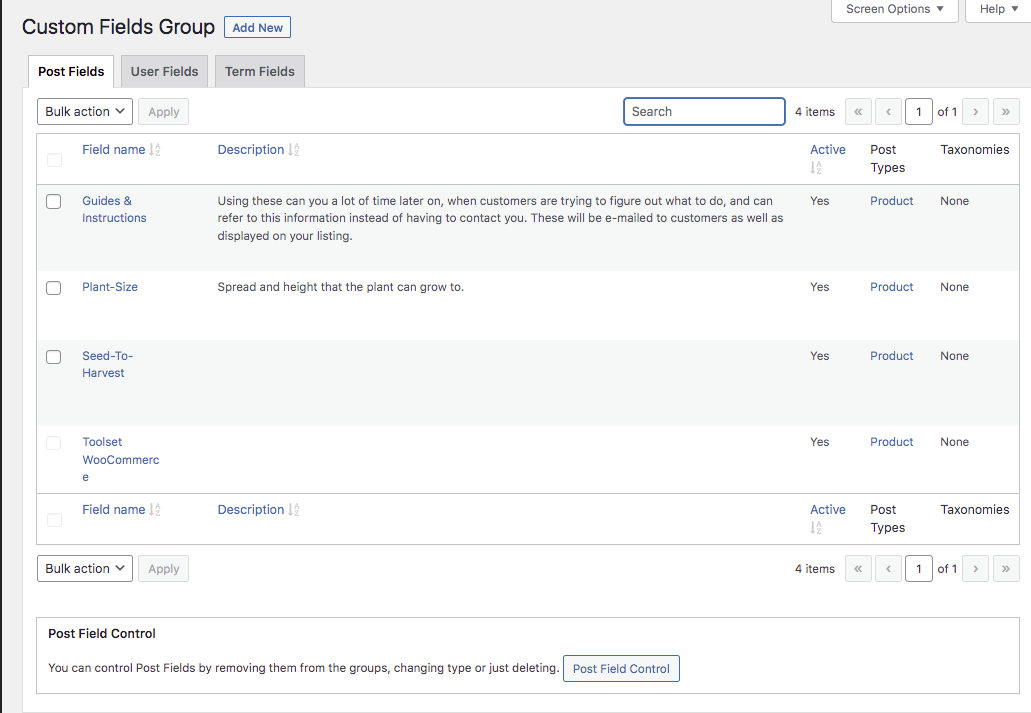Open the top Bulk action dropdown
The width and height of the screenshot is (1031, 713).
[85, 112]
